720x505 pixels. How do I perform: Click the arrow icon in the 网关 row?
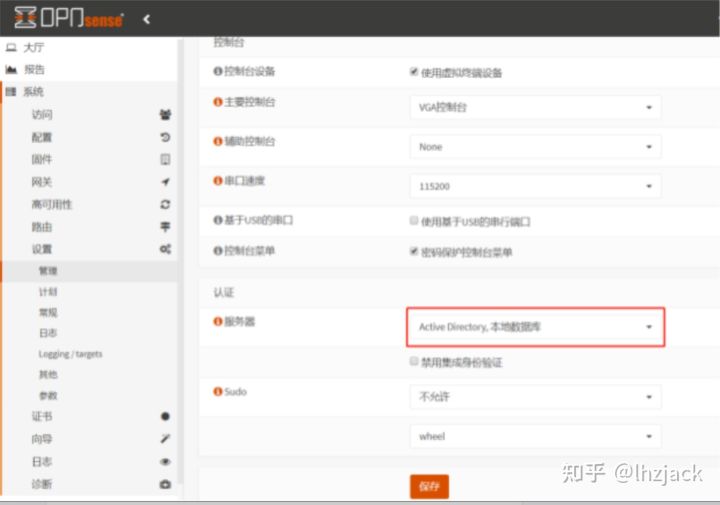pos(165,182)
